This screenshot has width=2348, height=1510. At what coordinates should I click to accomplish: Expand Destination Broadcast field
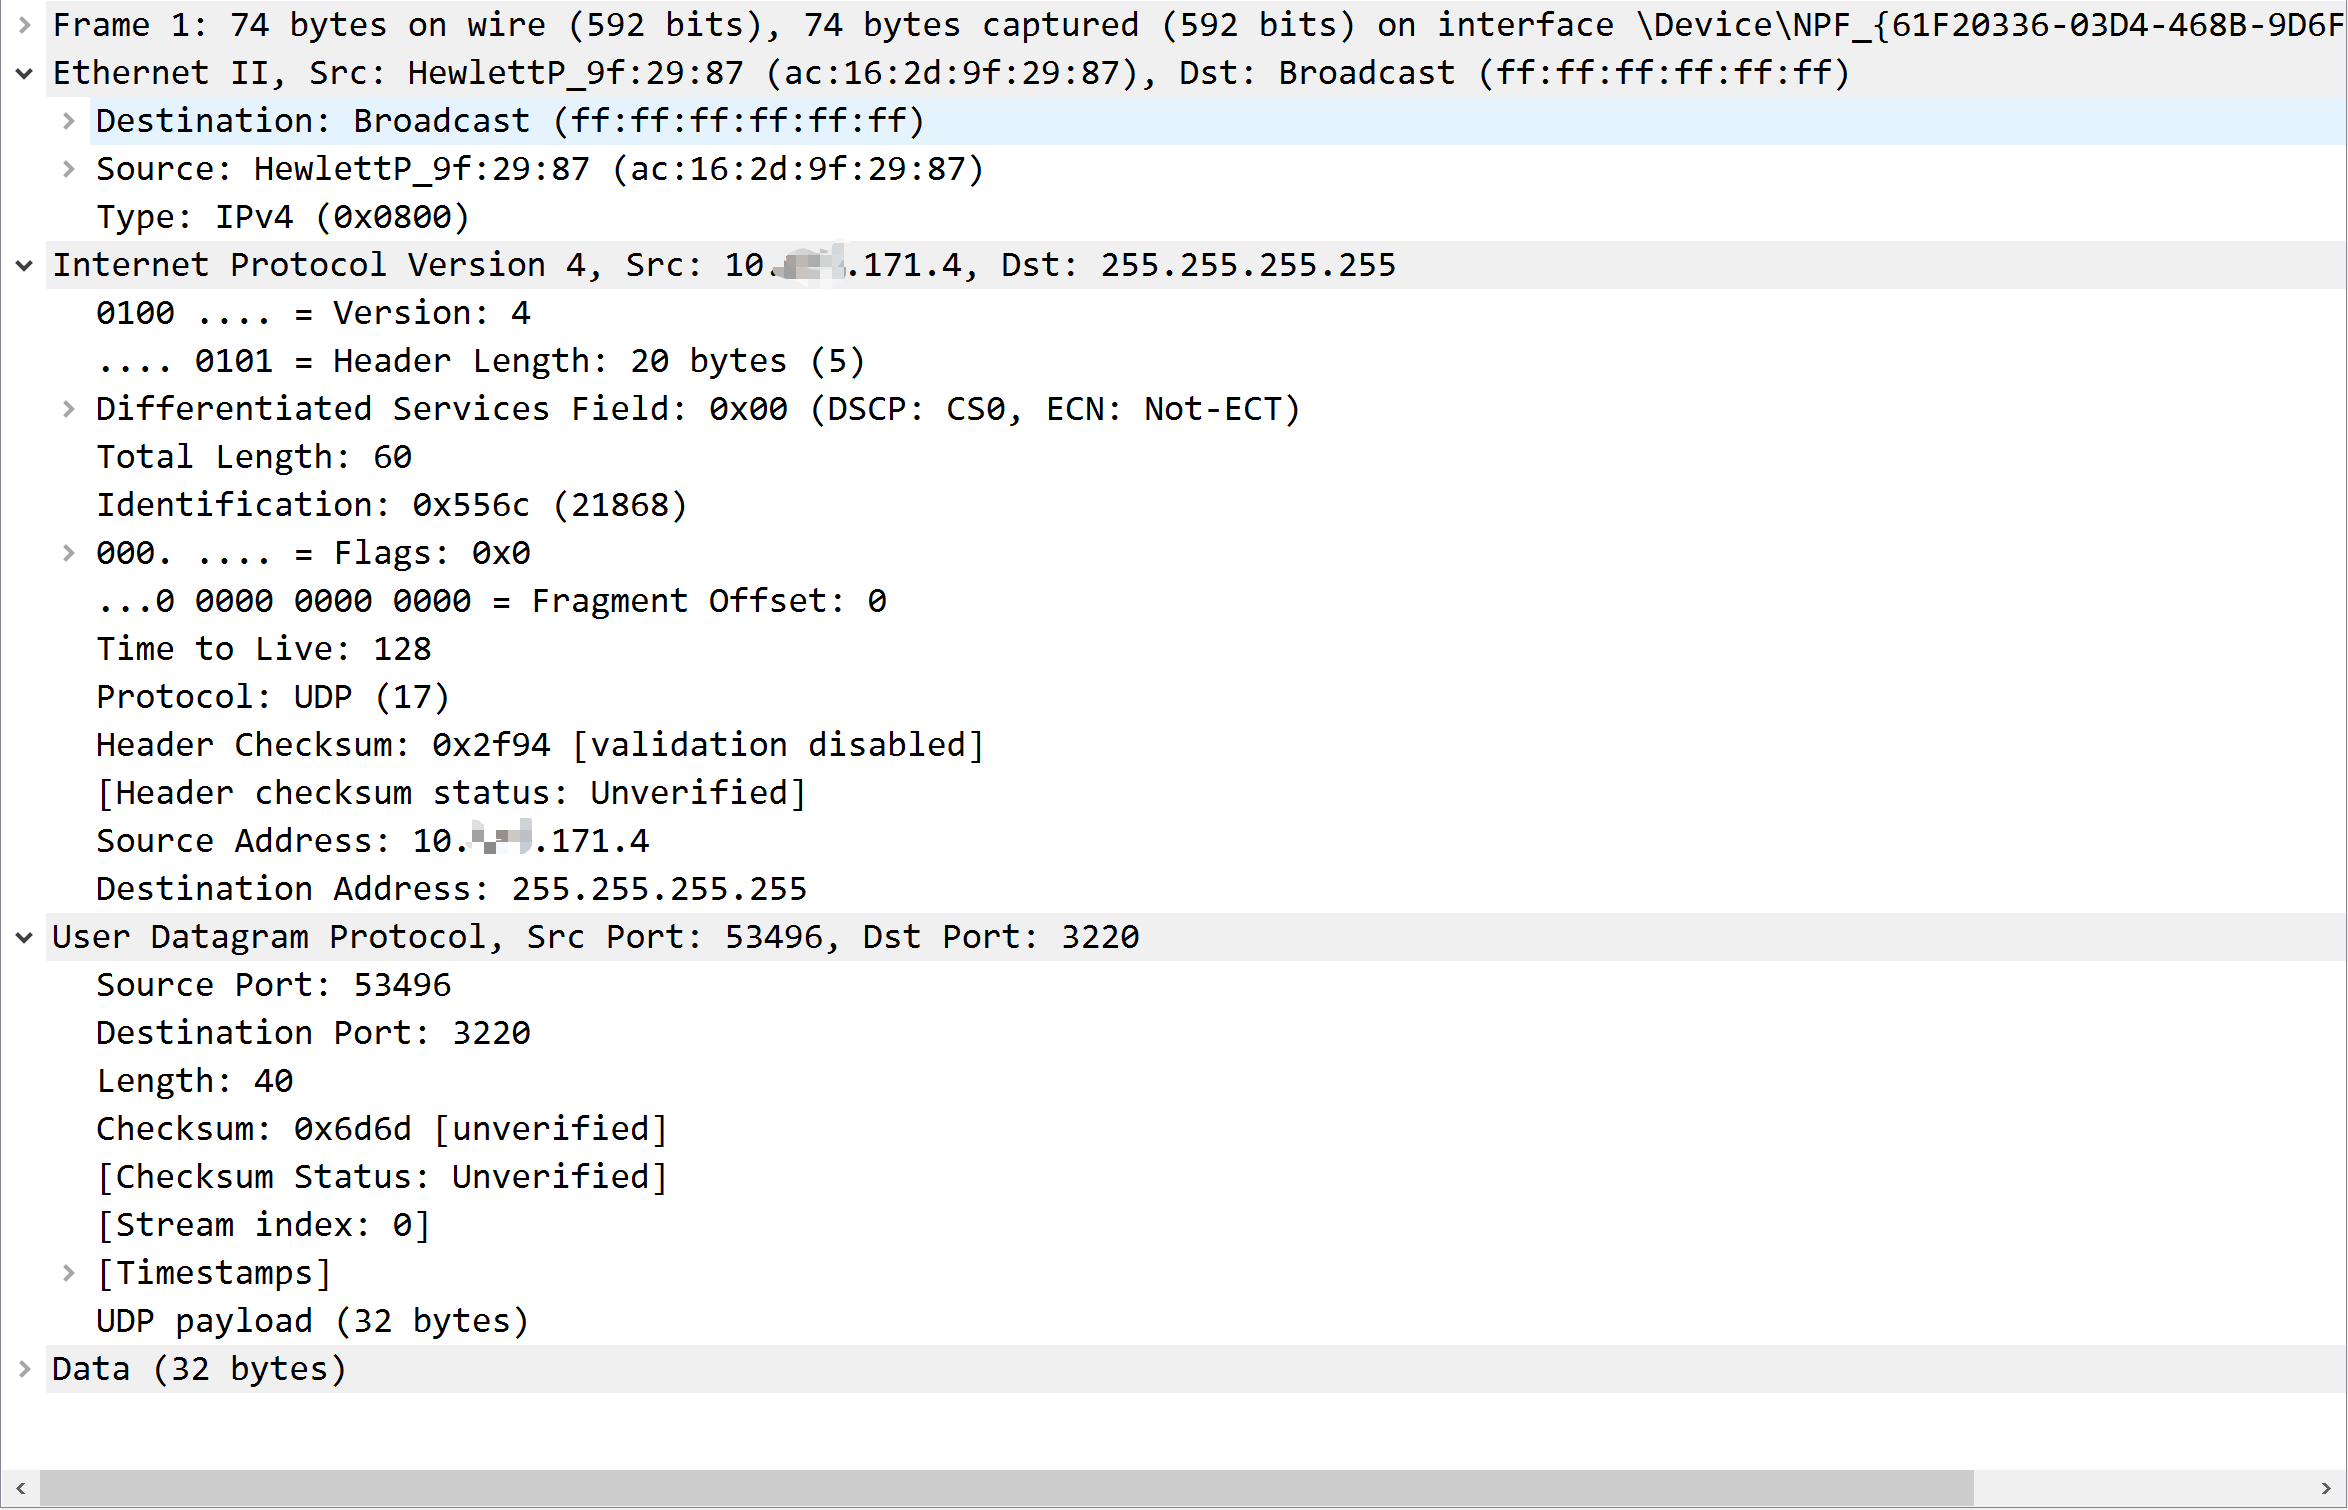point(68,121)
